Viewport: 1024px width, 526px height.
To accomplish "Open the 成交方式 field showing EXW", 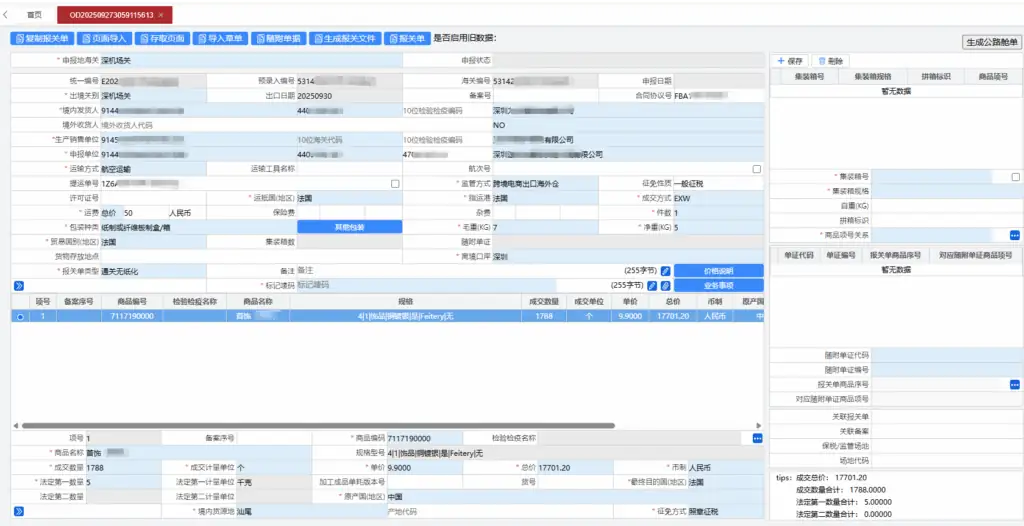I will pyautogui.click(x=718, y=198).
